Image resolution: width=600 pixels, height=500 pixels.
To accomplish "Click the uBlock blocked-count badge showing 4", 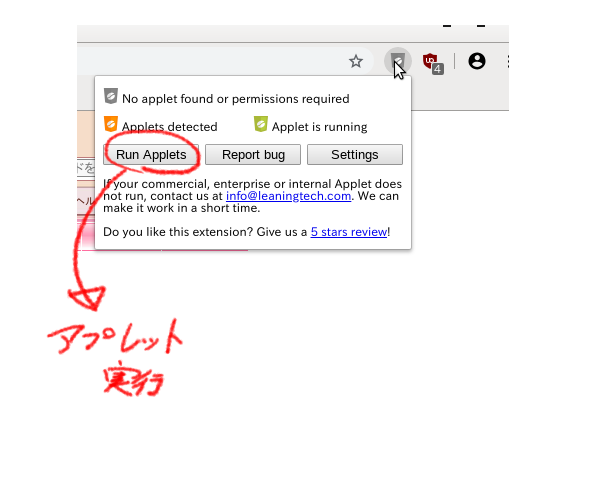I will point(438,69).
